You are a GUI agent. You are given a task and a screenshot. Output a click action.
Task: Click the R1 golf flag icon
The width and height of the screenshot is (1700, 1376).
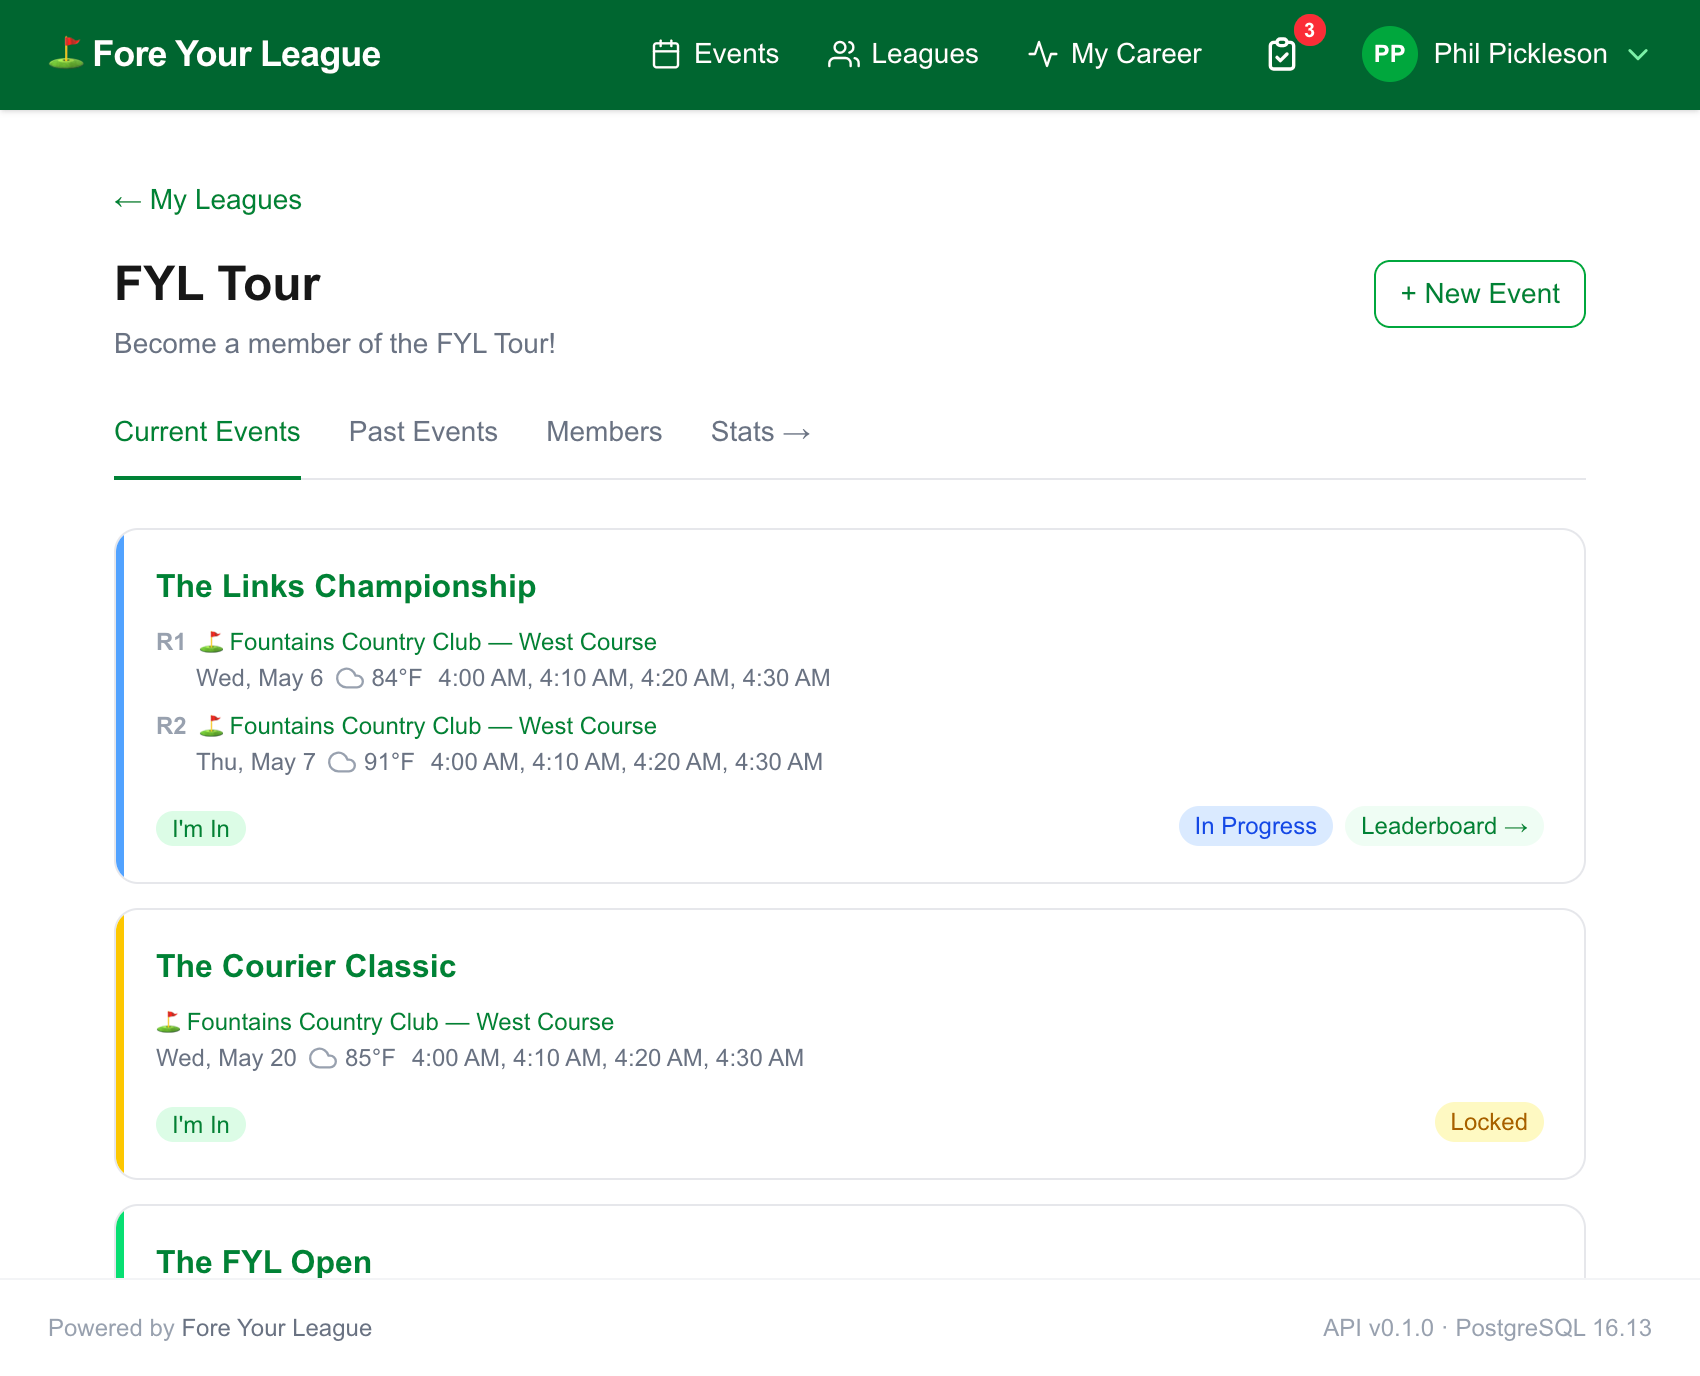tap(211, 642)
